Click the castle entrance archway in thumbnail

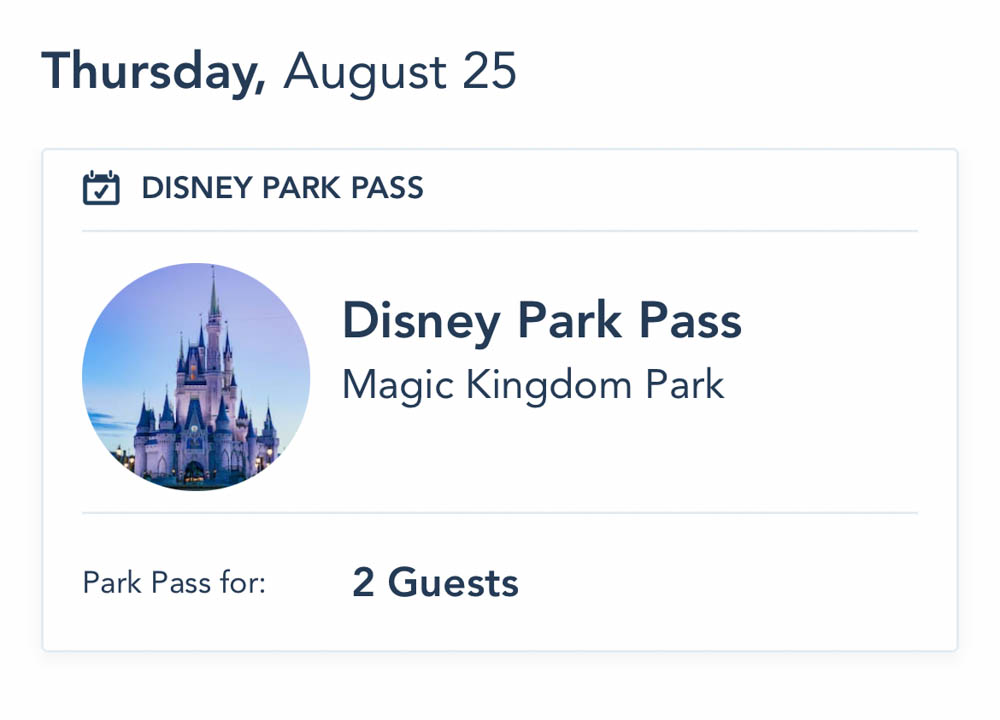coord(194,471)
